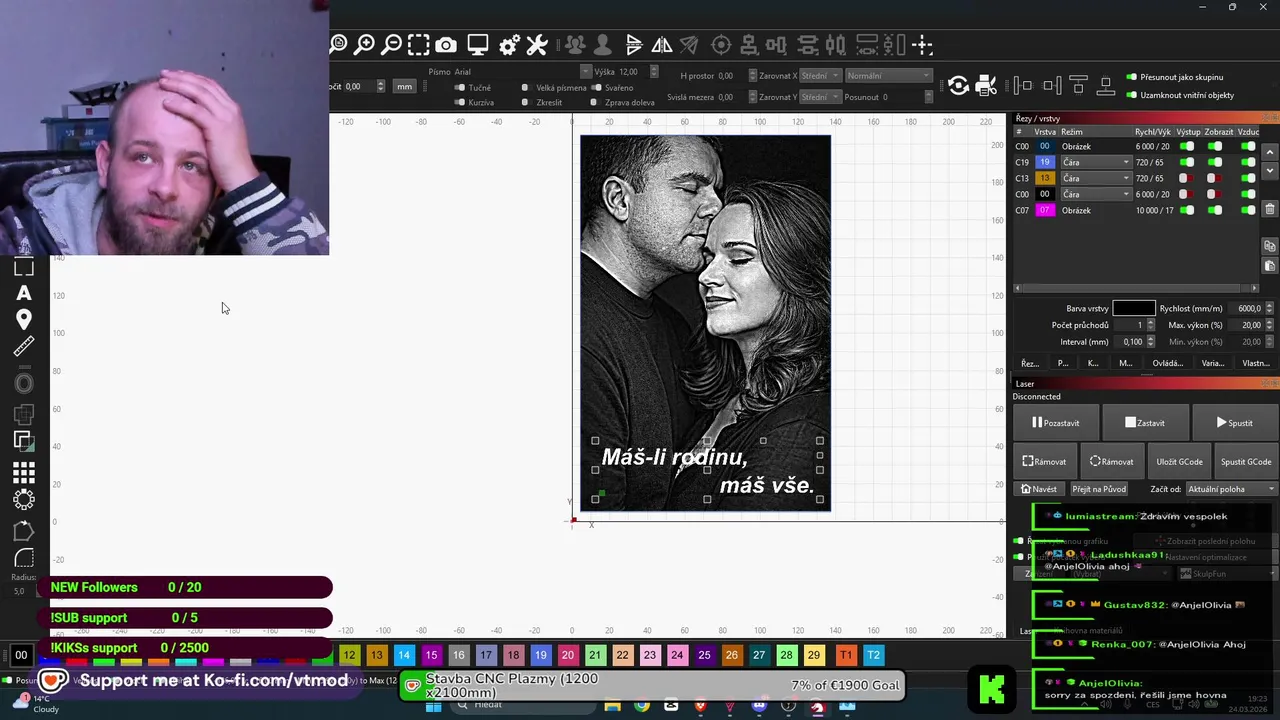Pick palette color 19 blue swatch
1280x720 pixels.
click(x=540, y=655)
